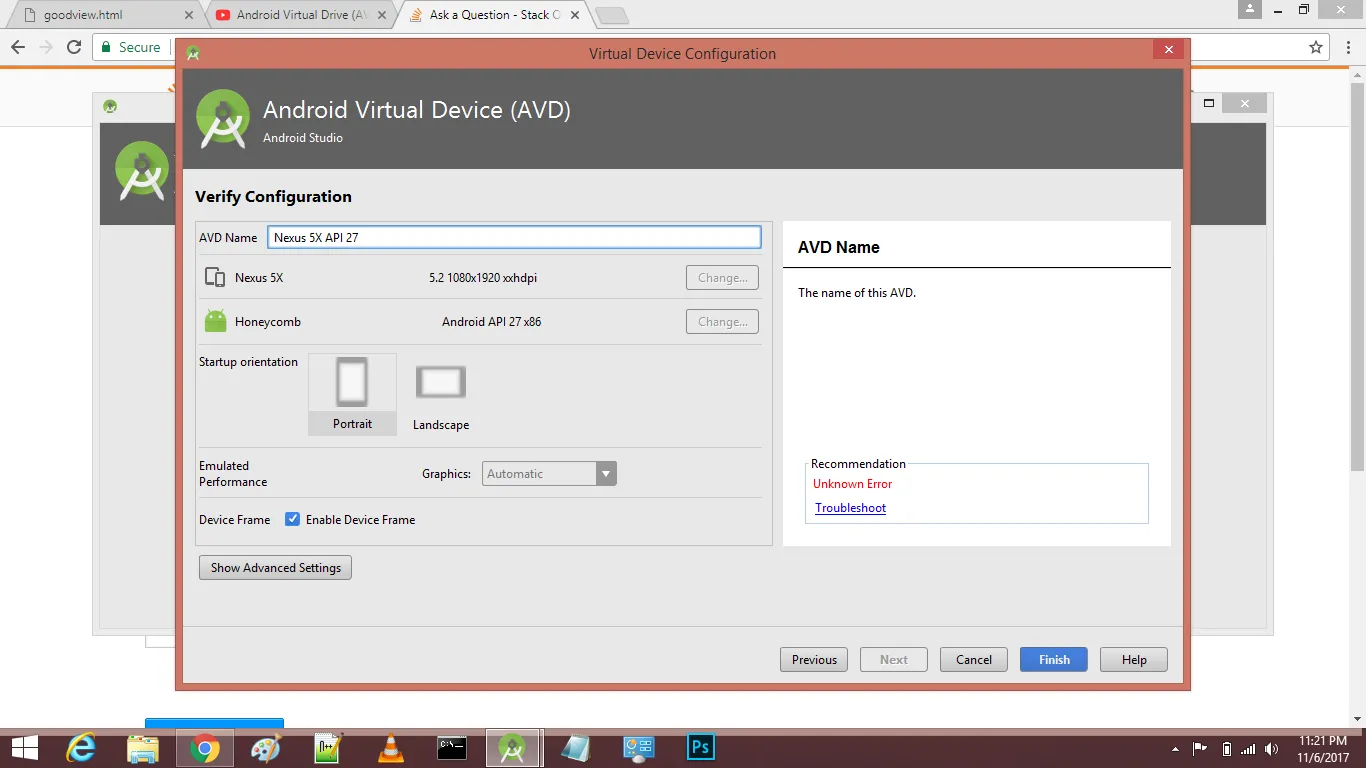Open Command Prompt from taskbar
This screenshot has height=768, width=1366.
pyautogui.click(x=452, y=748)
